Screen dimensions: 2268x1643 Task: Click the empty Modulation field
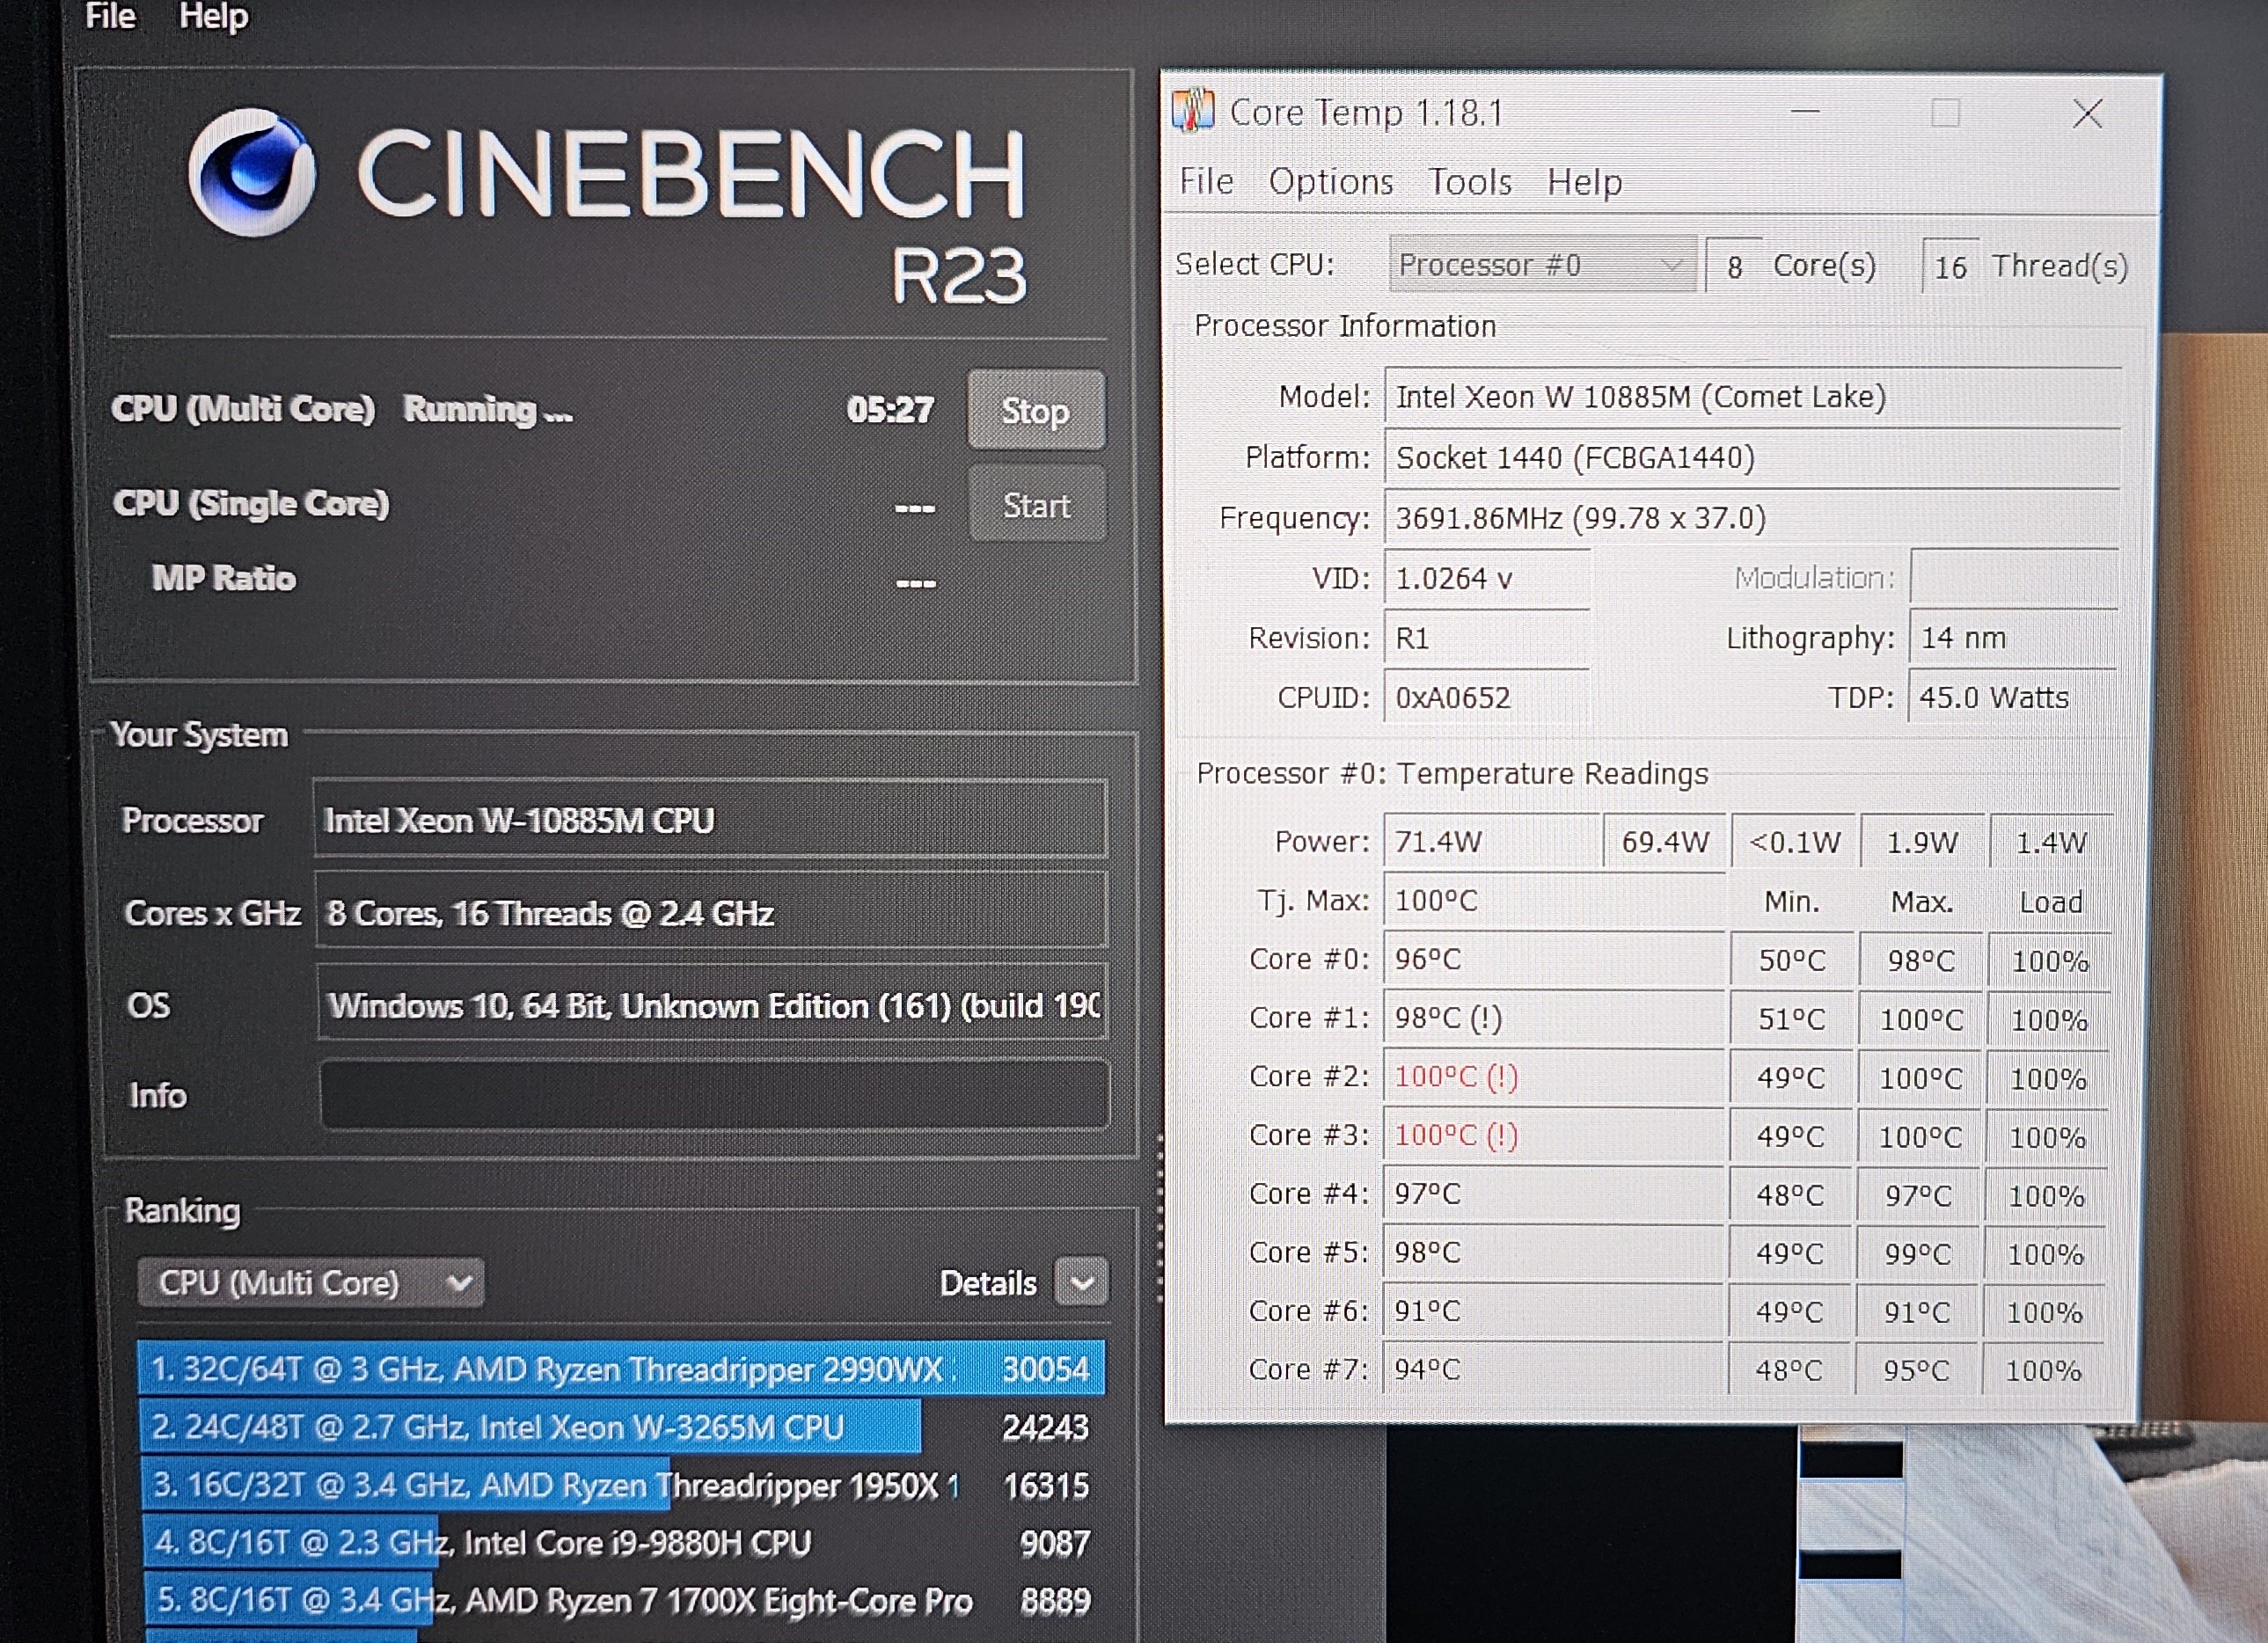click(x=2014, y=578)
